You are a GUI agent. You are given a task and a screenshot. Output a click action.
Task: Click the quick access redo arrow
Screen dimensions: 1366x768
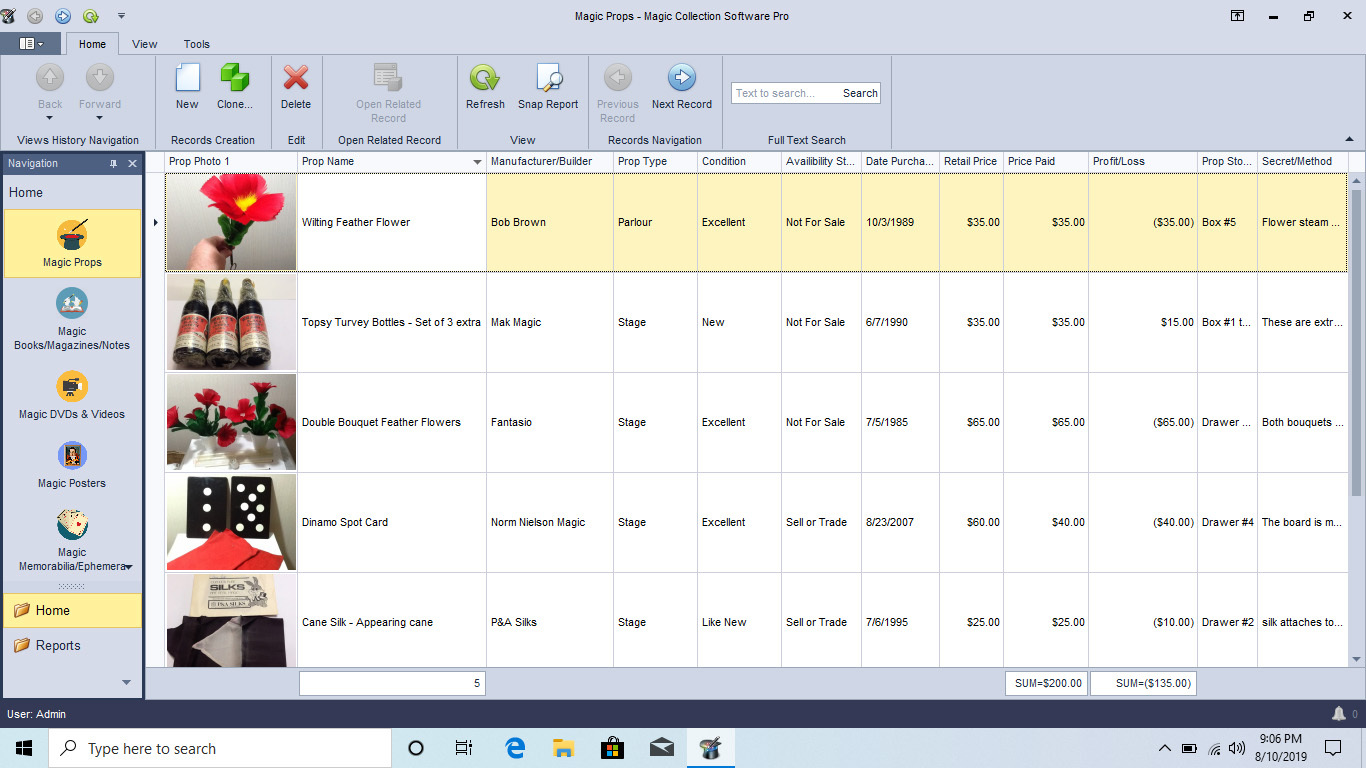63,16
